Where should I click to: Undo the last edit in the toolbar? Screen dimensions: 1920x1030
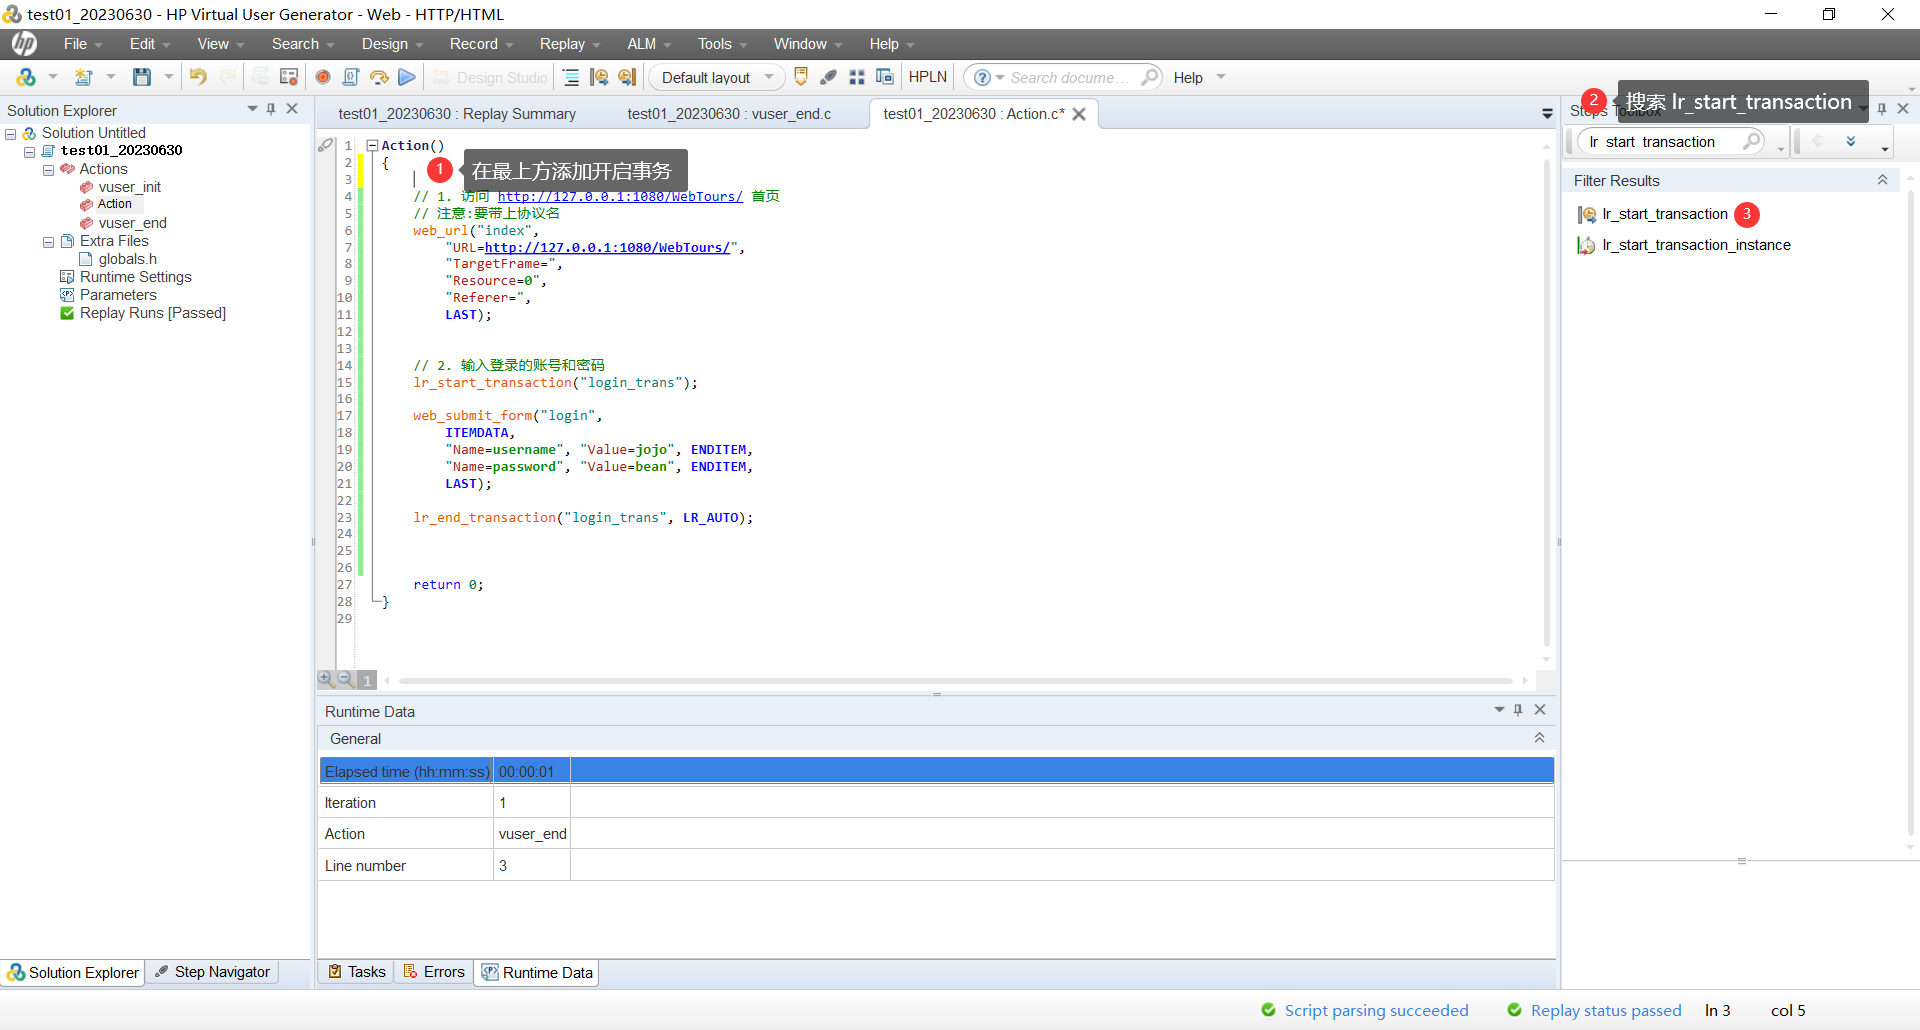pos(198,77)
